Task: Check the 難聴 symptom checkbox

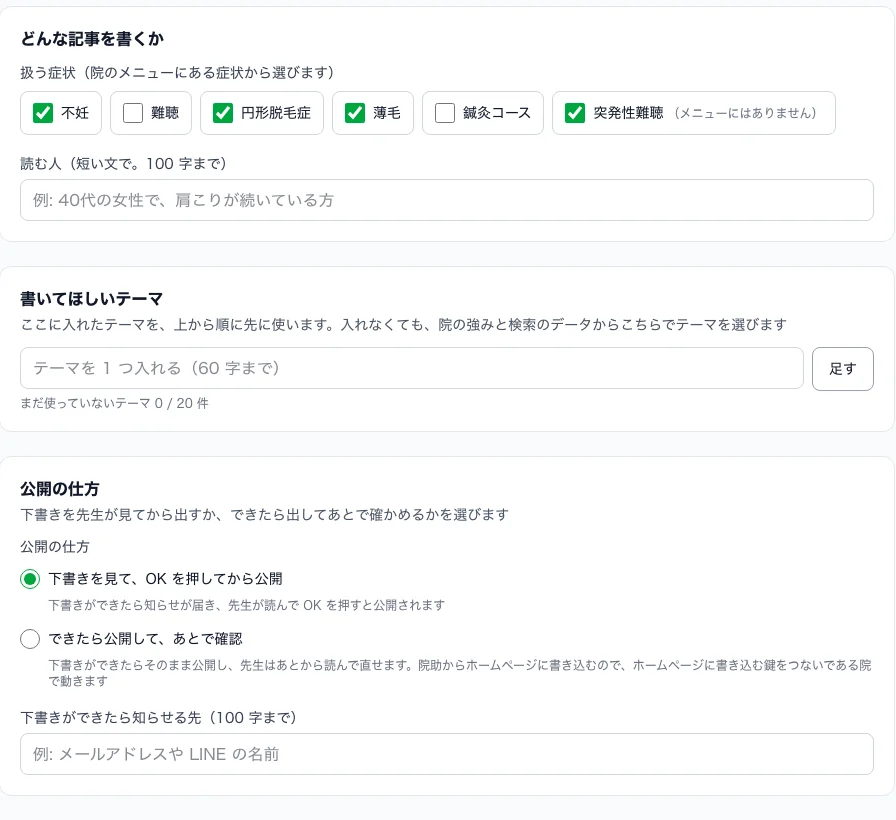Action: (x=133, y=113)
